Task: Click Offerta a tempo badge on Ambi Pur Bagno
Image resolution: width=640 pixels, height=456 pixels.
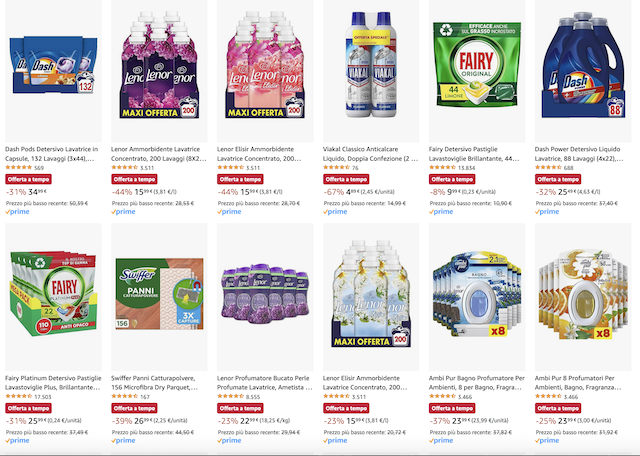Action: (x=452, y=408)
